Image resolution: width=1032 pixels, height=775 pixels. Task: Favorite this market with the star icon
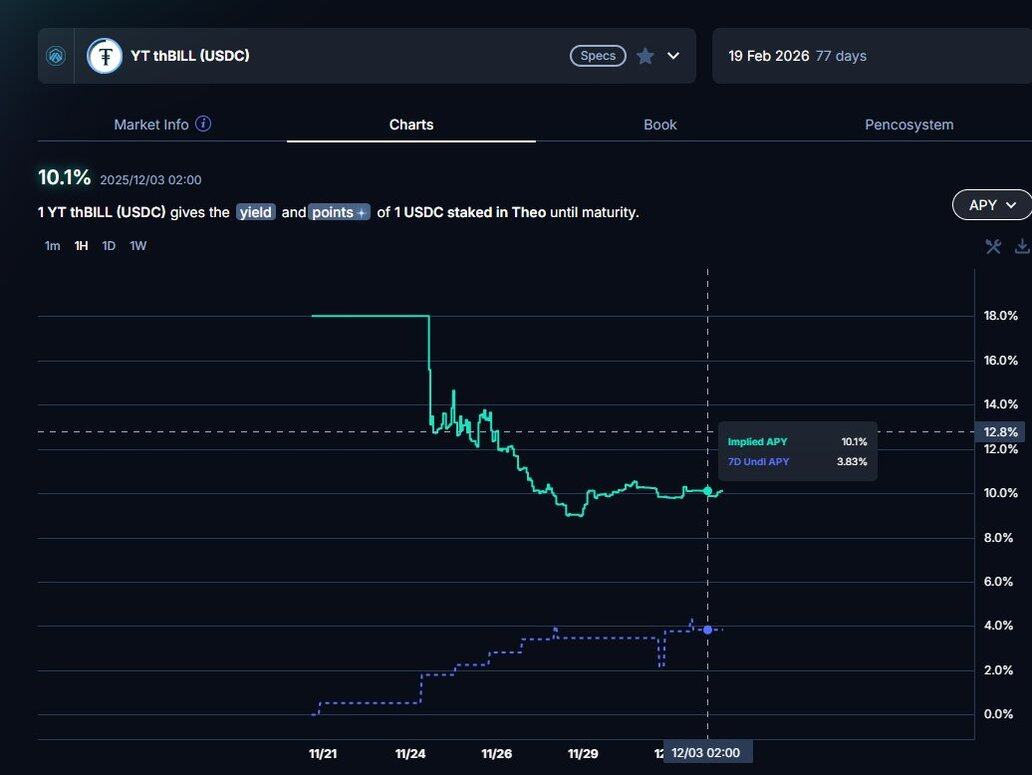(x=645, y=56)
